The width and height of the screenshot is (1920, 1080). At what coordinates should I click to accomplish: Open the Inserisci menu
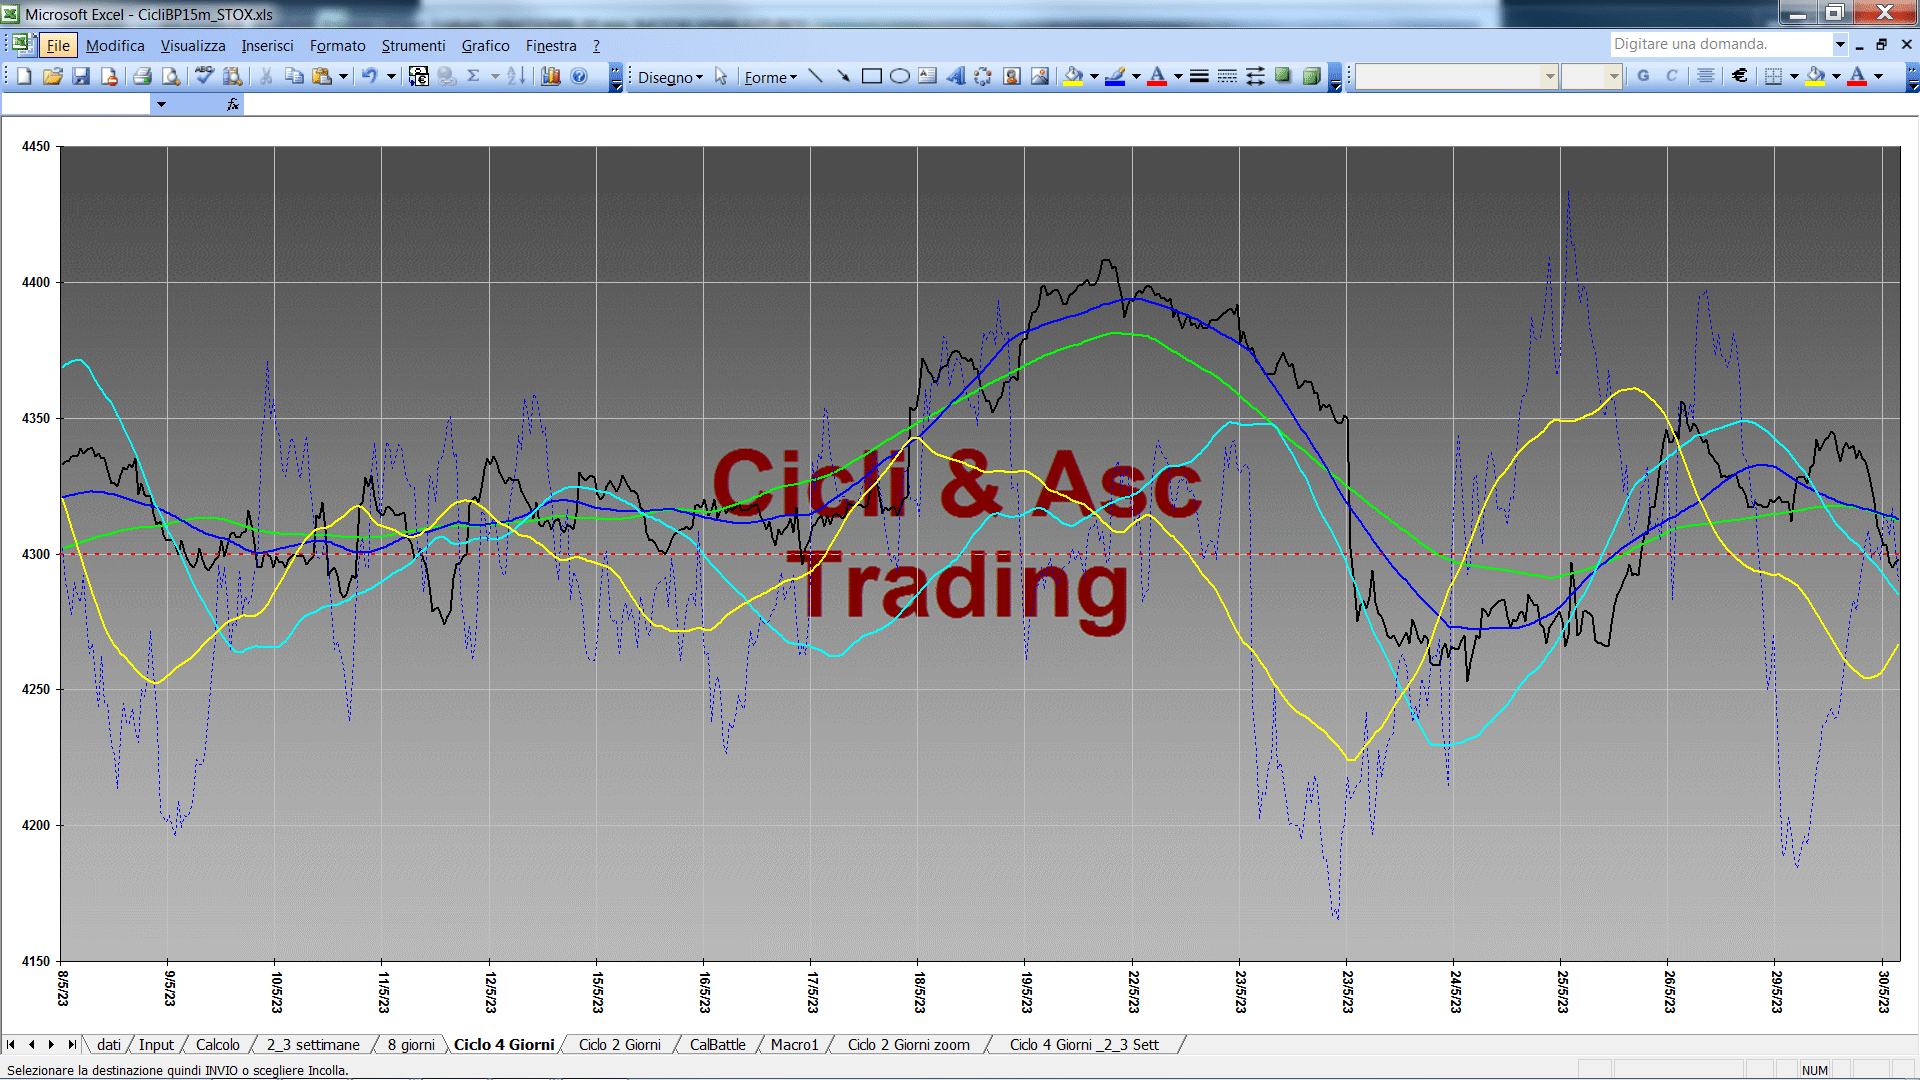click(267, 45)
